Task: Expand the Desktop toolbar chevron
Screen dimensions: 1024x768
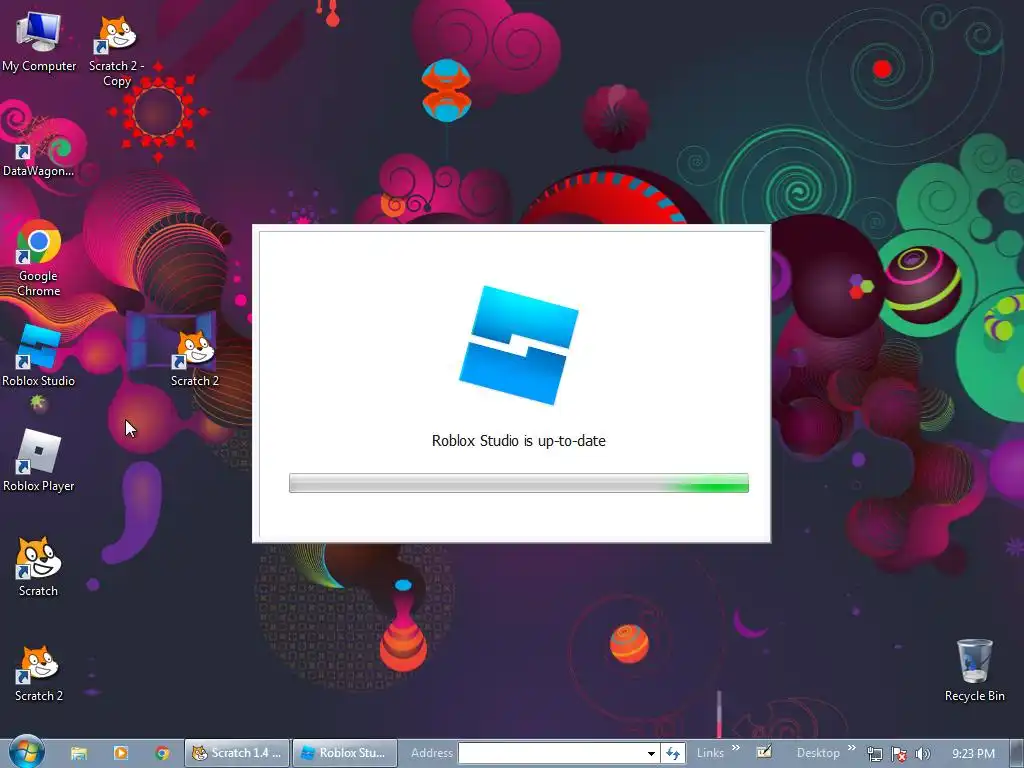Action: point(852,748)
